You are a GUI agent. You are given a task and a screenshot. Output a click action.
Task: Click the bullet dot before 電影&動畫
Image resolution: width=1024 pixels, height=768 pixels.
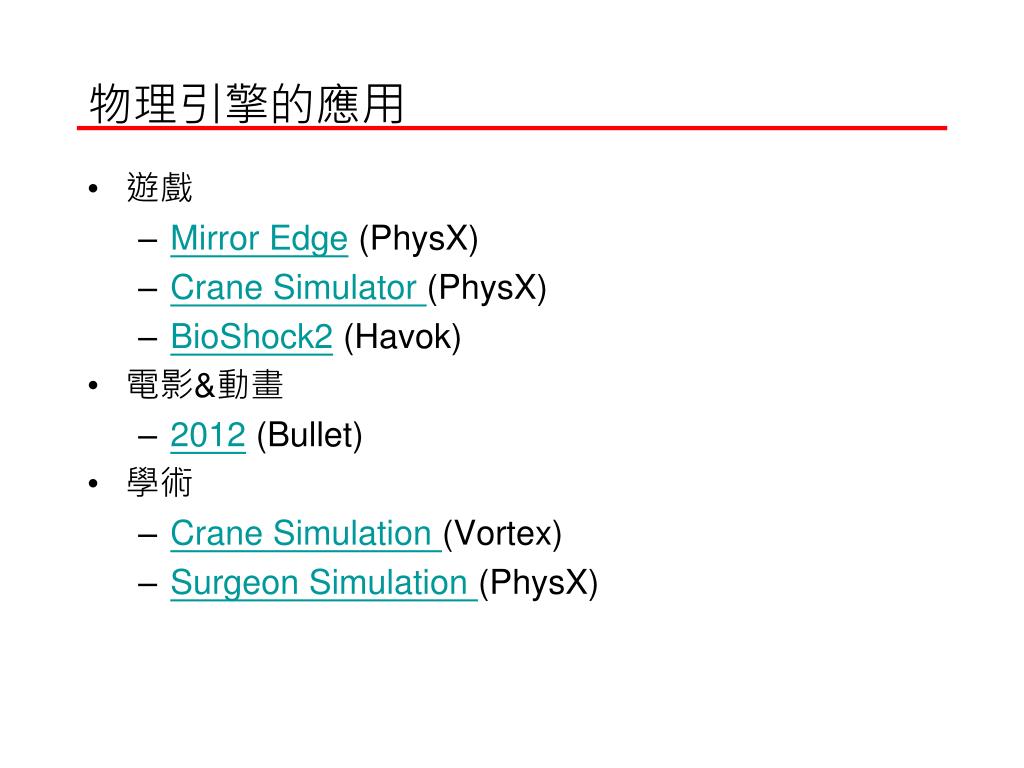pyautogui.click(x=93, y=386)
